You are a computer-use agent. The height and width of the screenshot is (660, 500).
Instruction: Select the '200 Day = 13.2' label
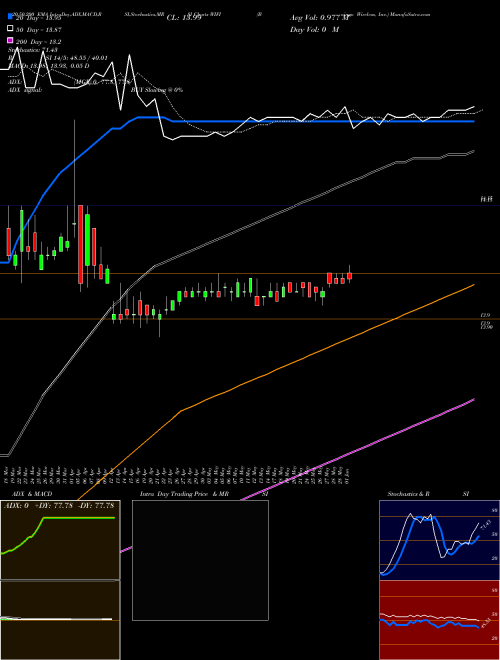point(38,41)
